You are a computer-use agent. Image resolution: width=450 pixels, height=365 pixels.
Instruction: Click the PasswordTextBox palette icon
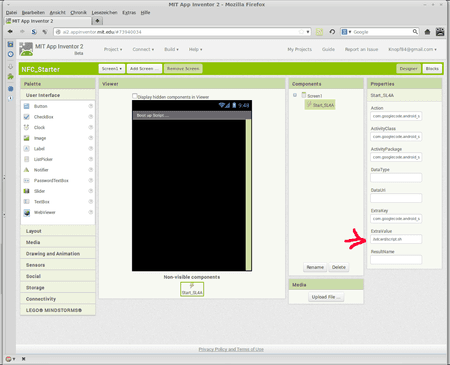tap(27, 180)
